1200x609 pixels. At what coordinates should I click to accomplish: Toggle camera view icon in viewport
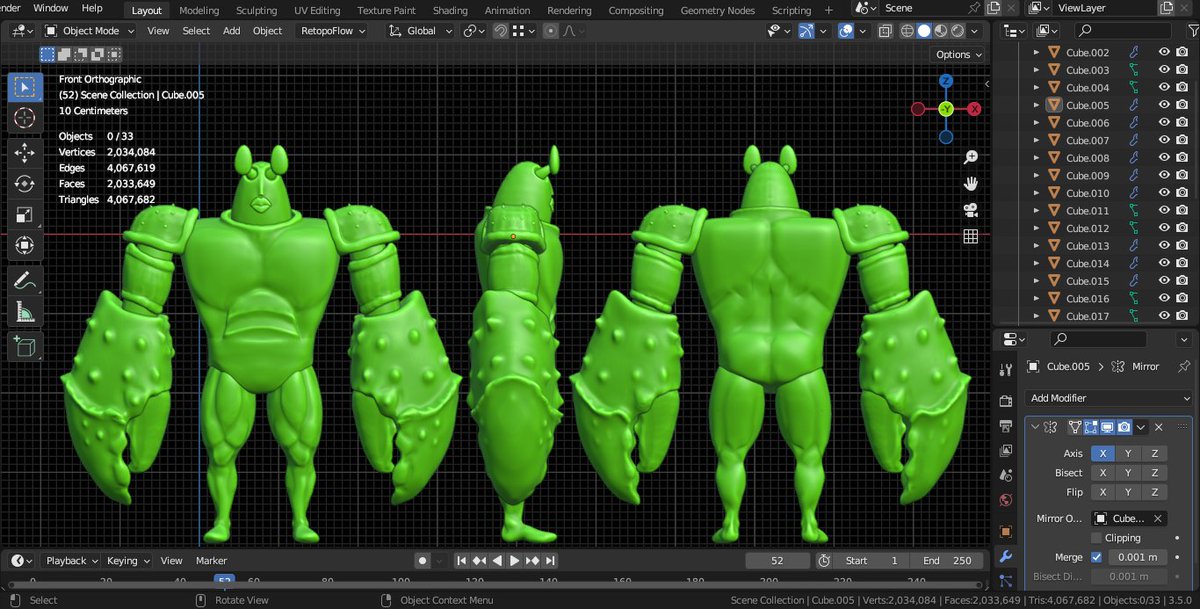(970, 210)
